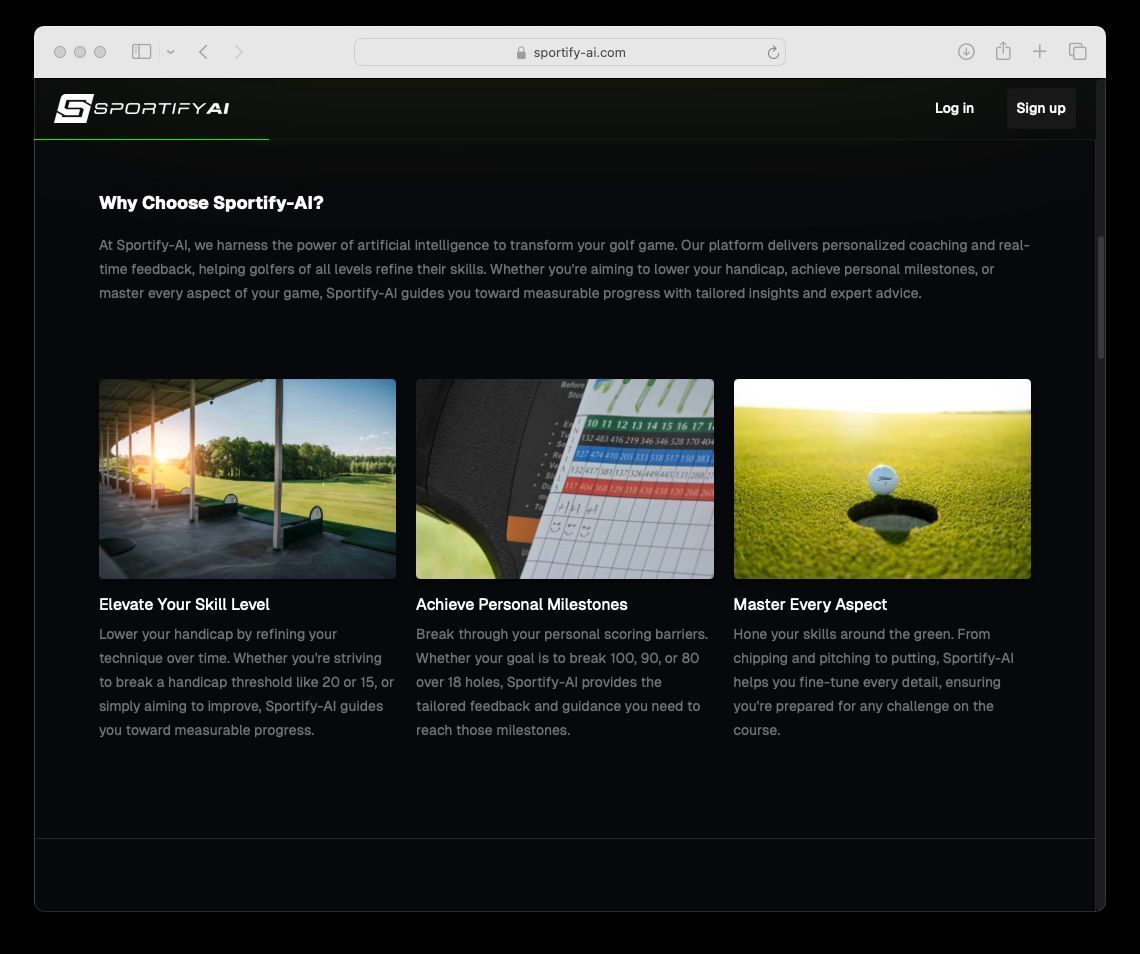
Task: Click the Sign up button
Action: [x=1040, y=108]
